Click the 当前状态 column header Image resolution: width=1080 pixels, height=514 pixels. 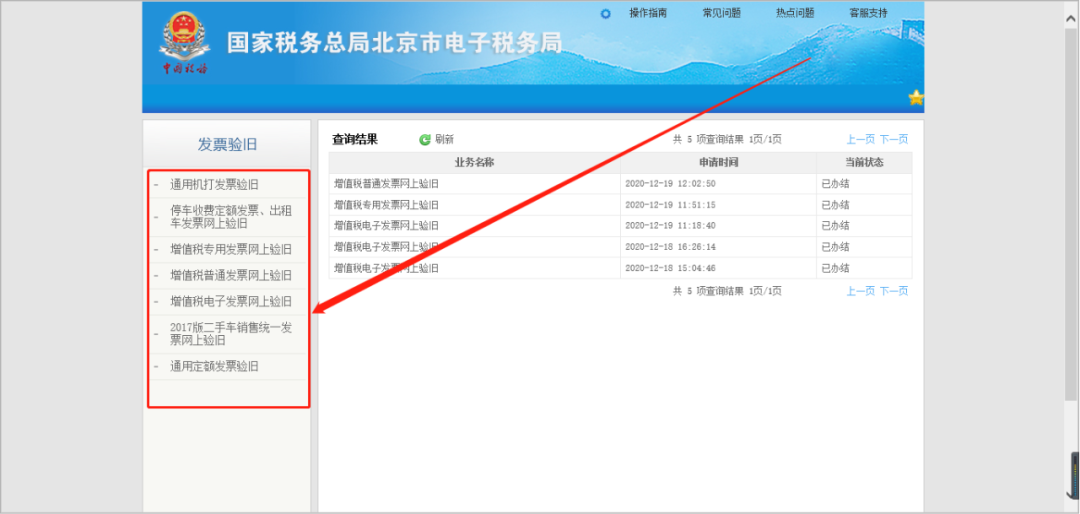864,163
